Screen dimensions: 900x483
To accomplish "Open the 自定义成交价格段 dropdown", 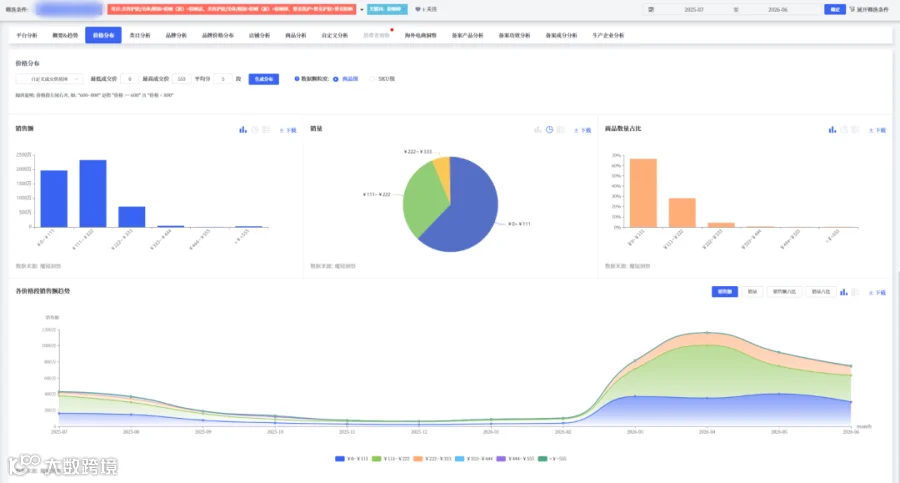I will tap(49, 79).
